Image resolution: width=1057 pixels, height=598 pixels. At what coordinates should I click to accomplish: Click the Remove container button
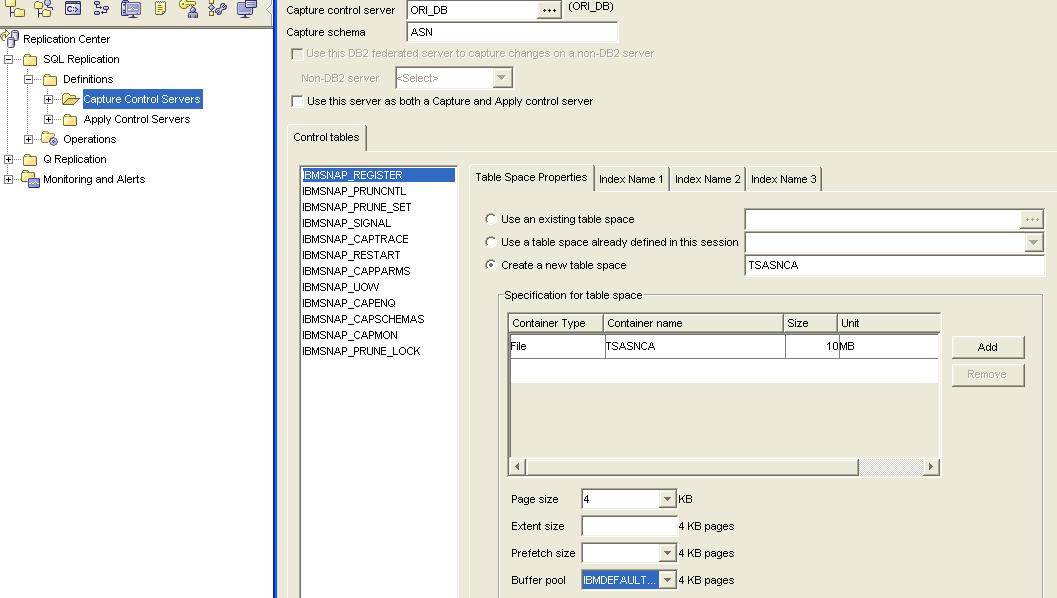(x=987, y=374)
